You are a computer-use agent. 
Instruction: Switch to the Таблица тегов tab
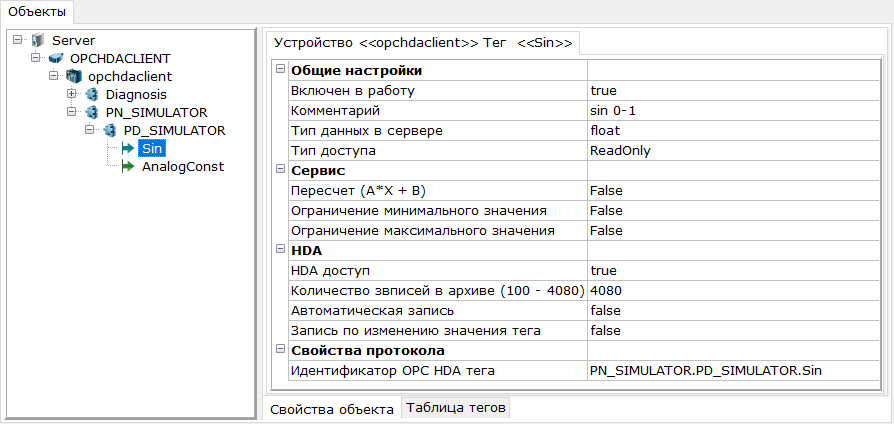456,408
